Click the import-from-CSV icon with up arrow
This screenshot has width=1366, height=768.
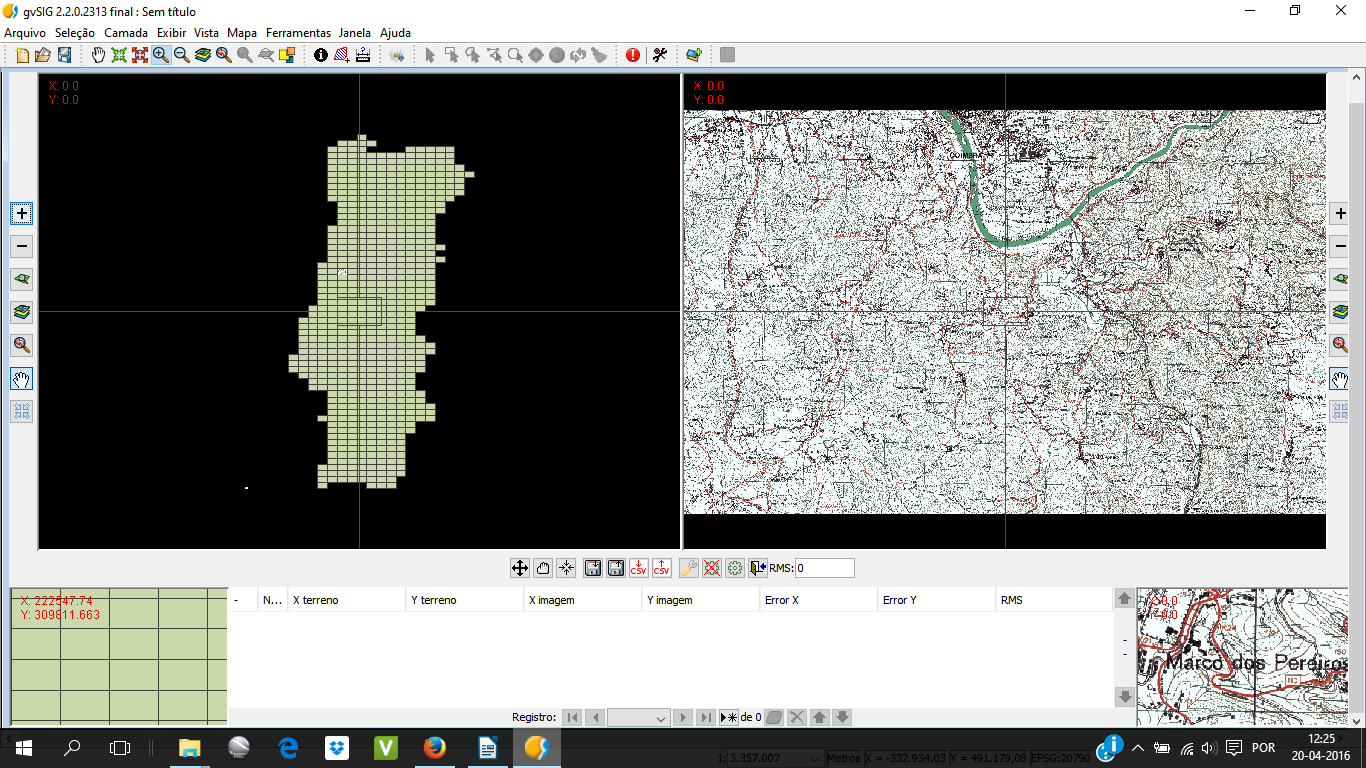click(662, 568)
